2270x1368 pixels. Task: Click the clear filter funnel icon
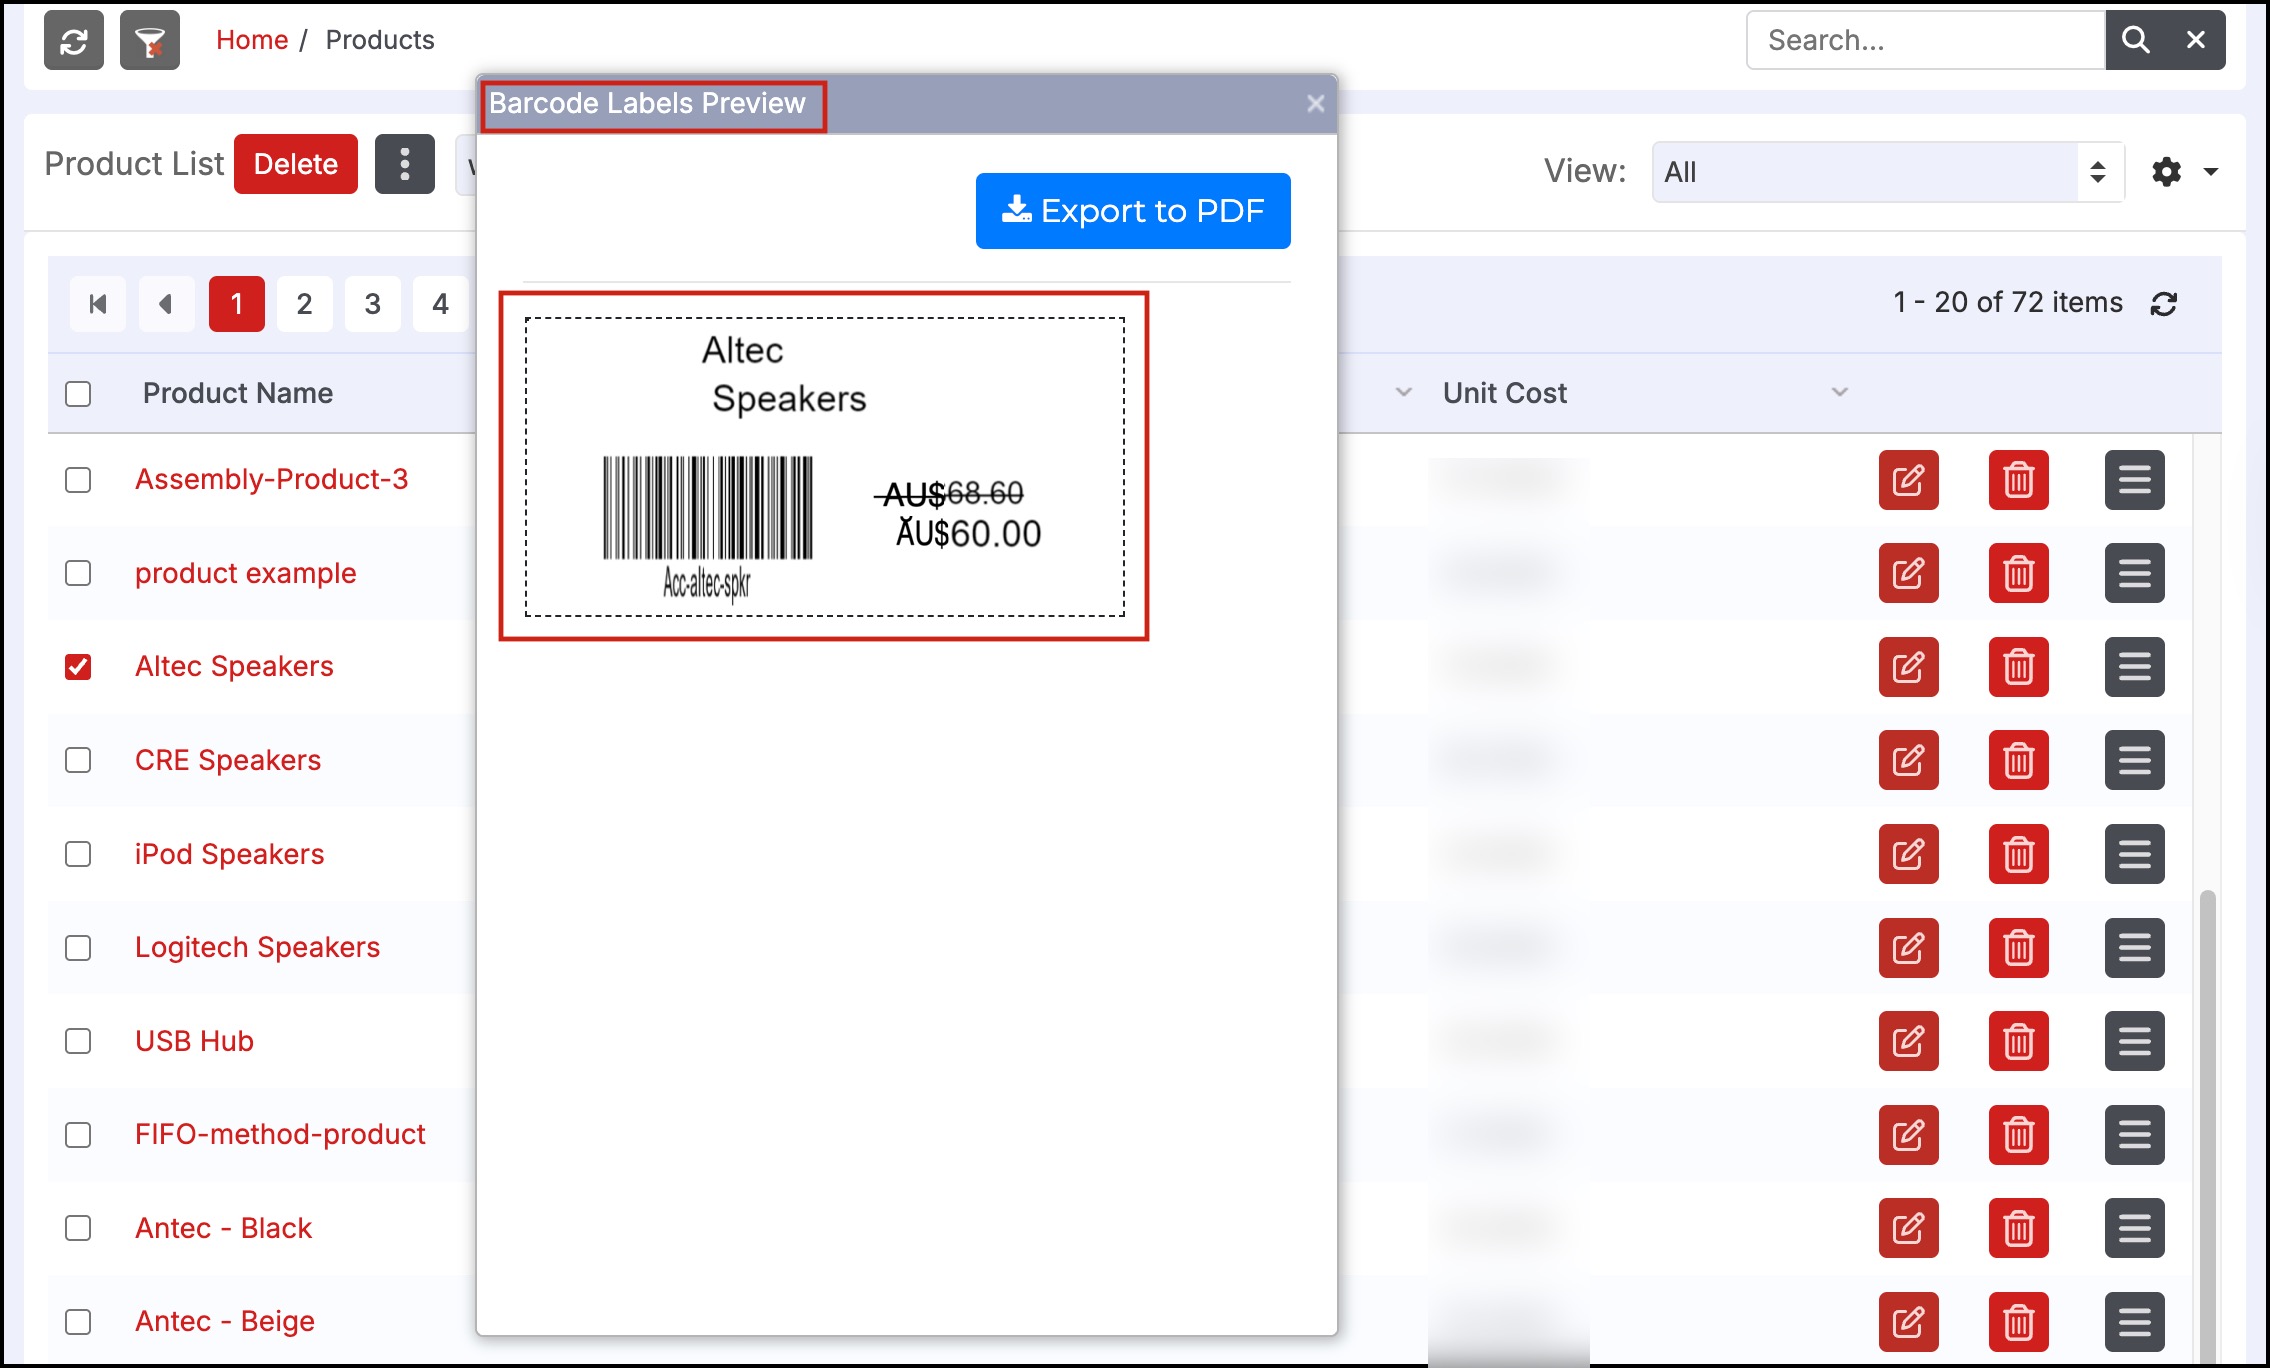tap(150, 41)
